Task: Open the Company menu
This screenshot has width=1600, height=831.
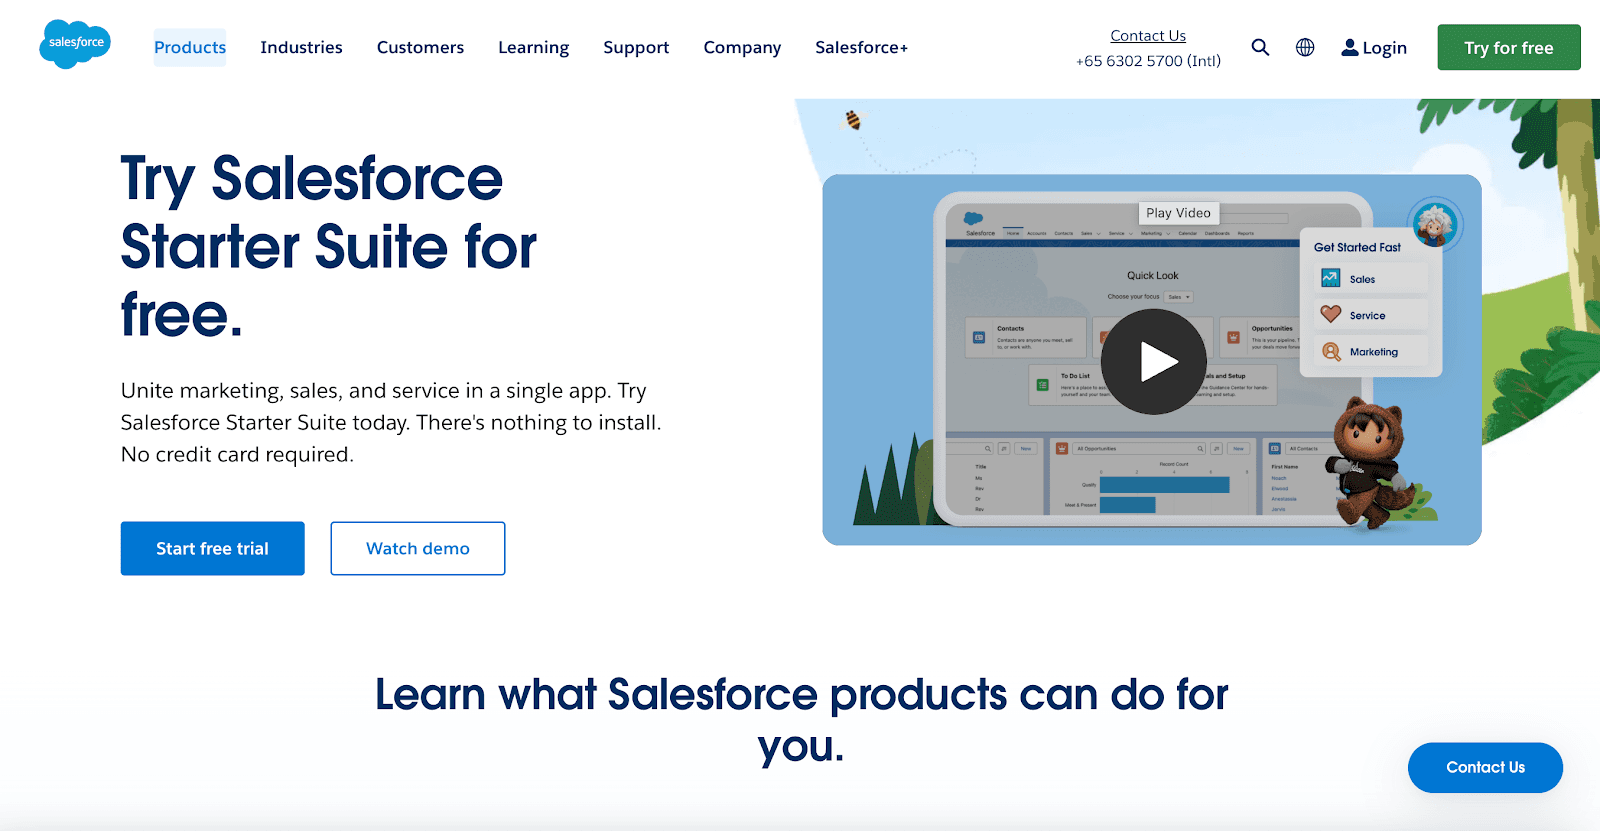Action: pos(742,47)
